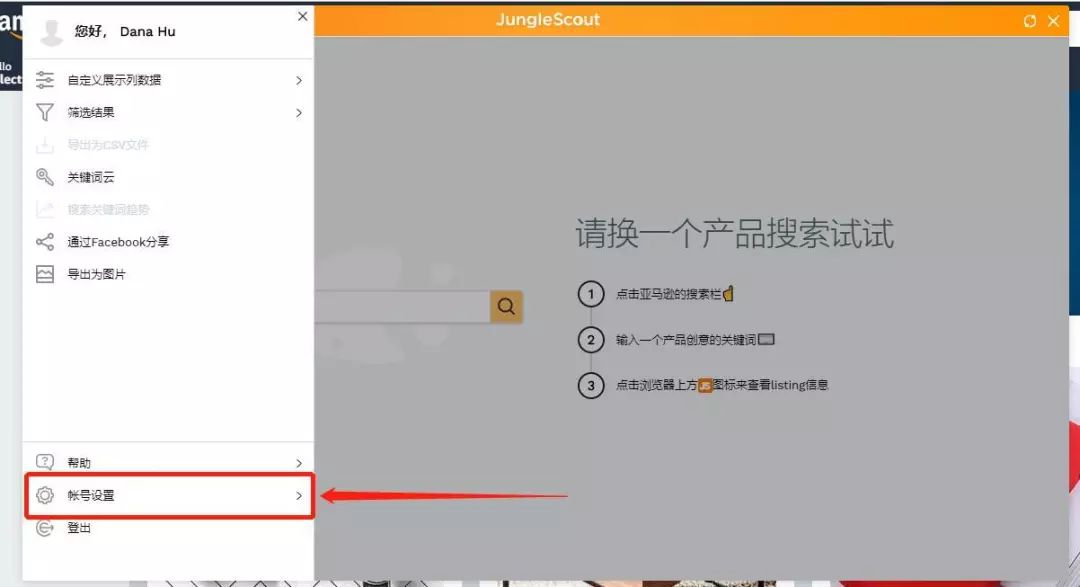Choose 导出为图片 menu entry
The height and width of the screenshot is (587, 1080).
click(x=168, y=274)
